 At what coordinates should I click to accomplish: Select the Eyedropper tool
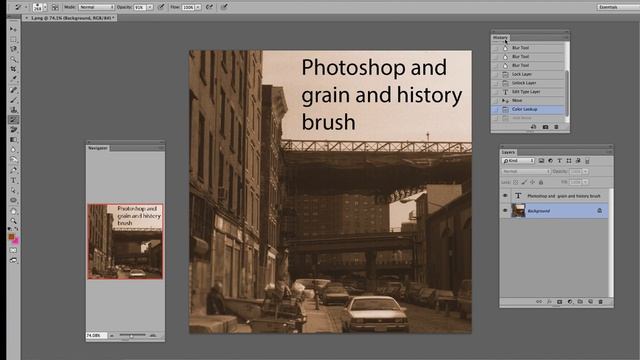click(13, 79)
